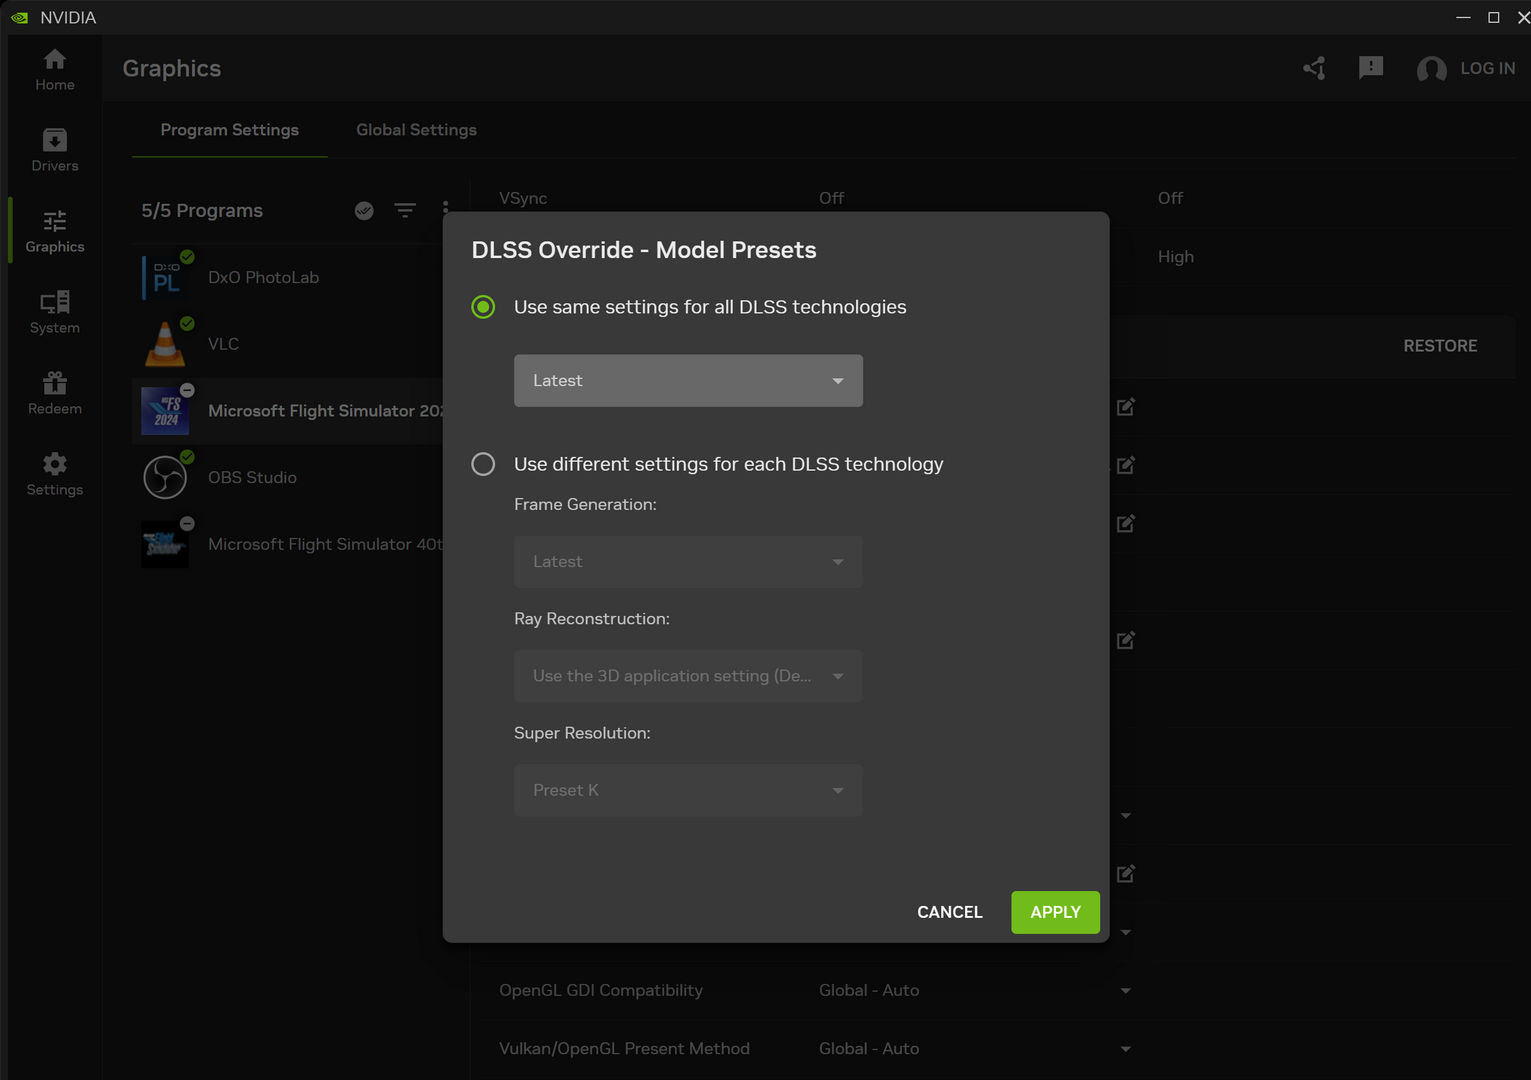Click the user avatar icon
The image size is (1531, 1080).
(x=1431, y=69)
